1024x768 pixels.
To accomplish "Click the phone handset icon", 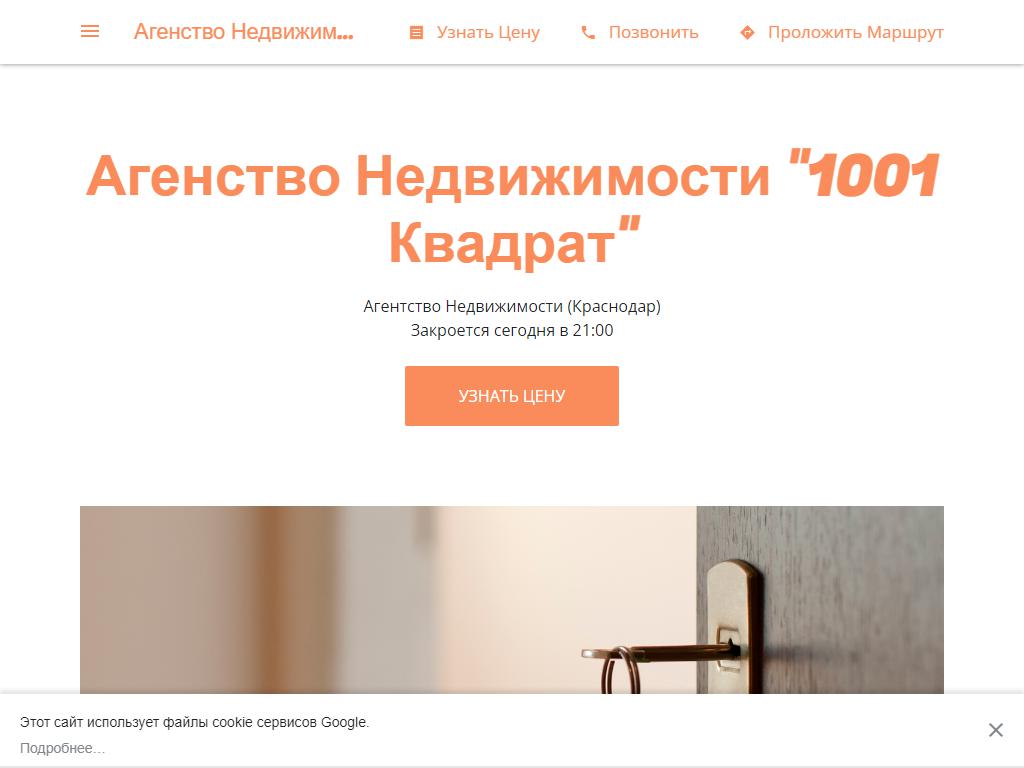I will (588, 33).
